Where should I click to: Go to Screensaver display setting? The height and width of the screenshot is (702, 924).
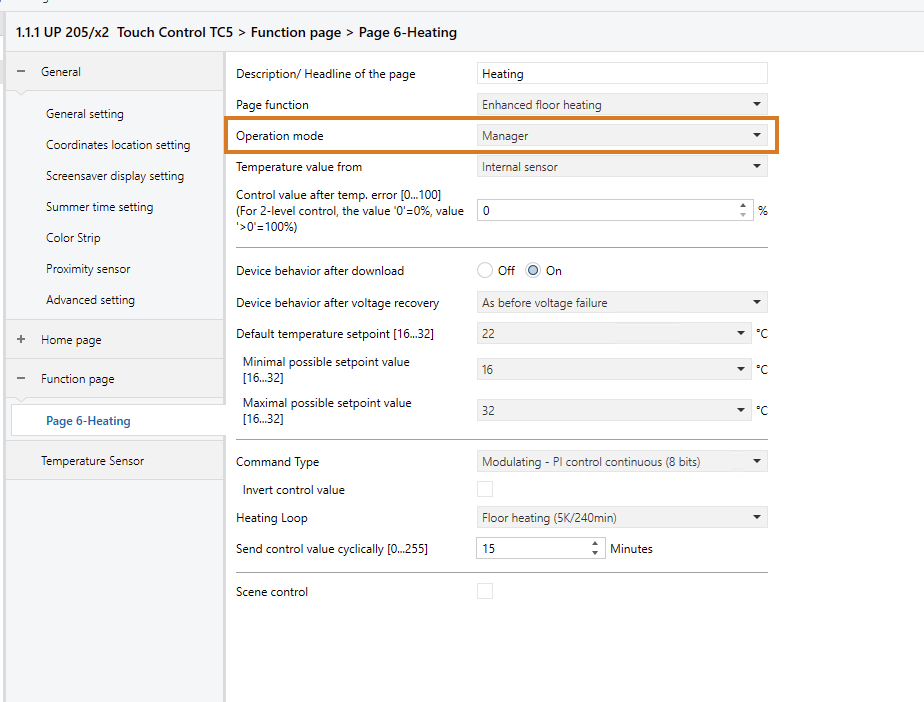pos(115,176)
